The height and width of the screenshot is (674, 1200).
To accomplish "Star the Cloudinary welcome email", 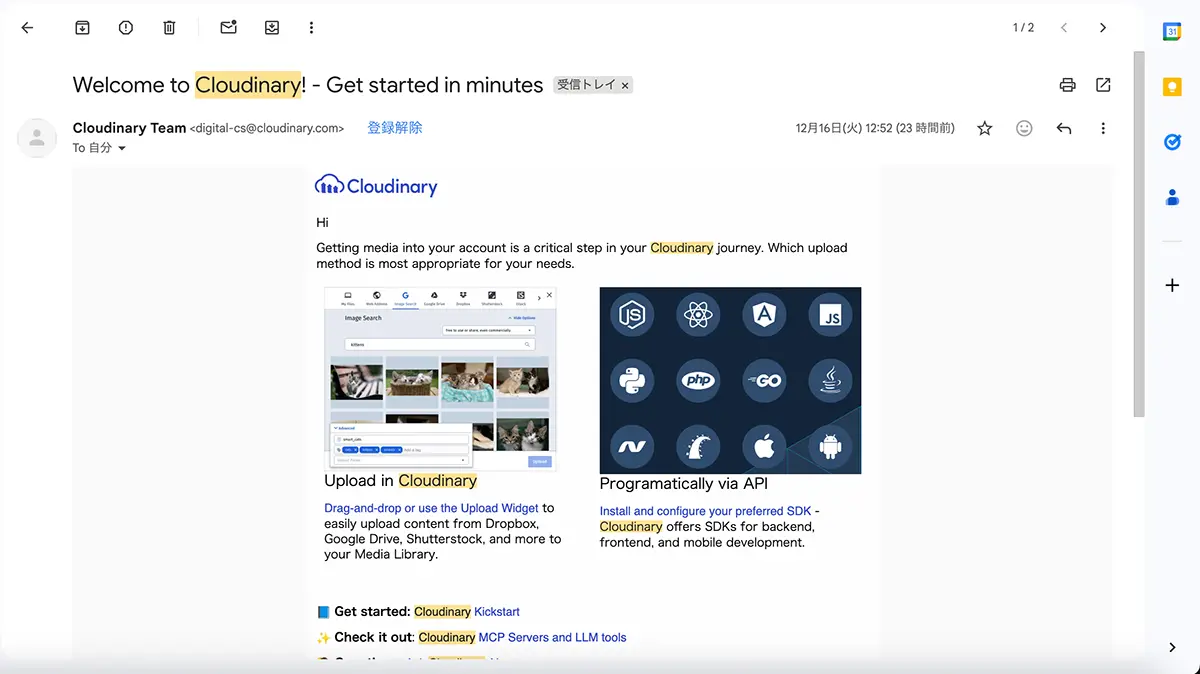I will [985, 128].
